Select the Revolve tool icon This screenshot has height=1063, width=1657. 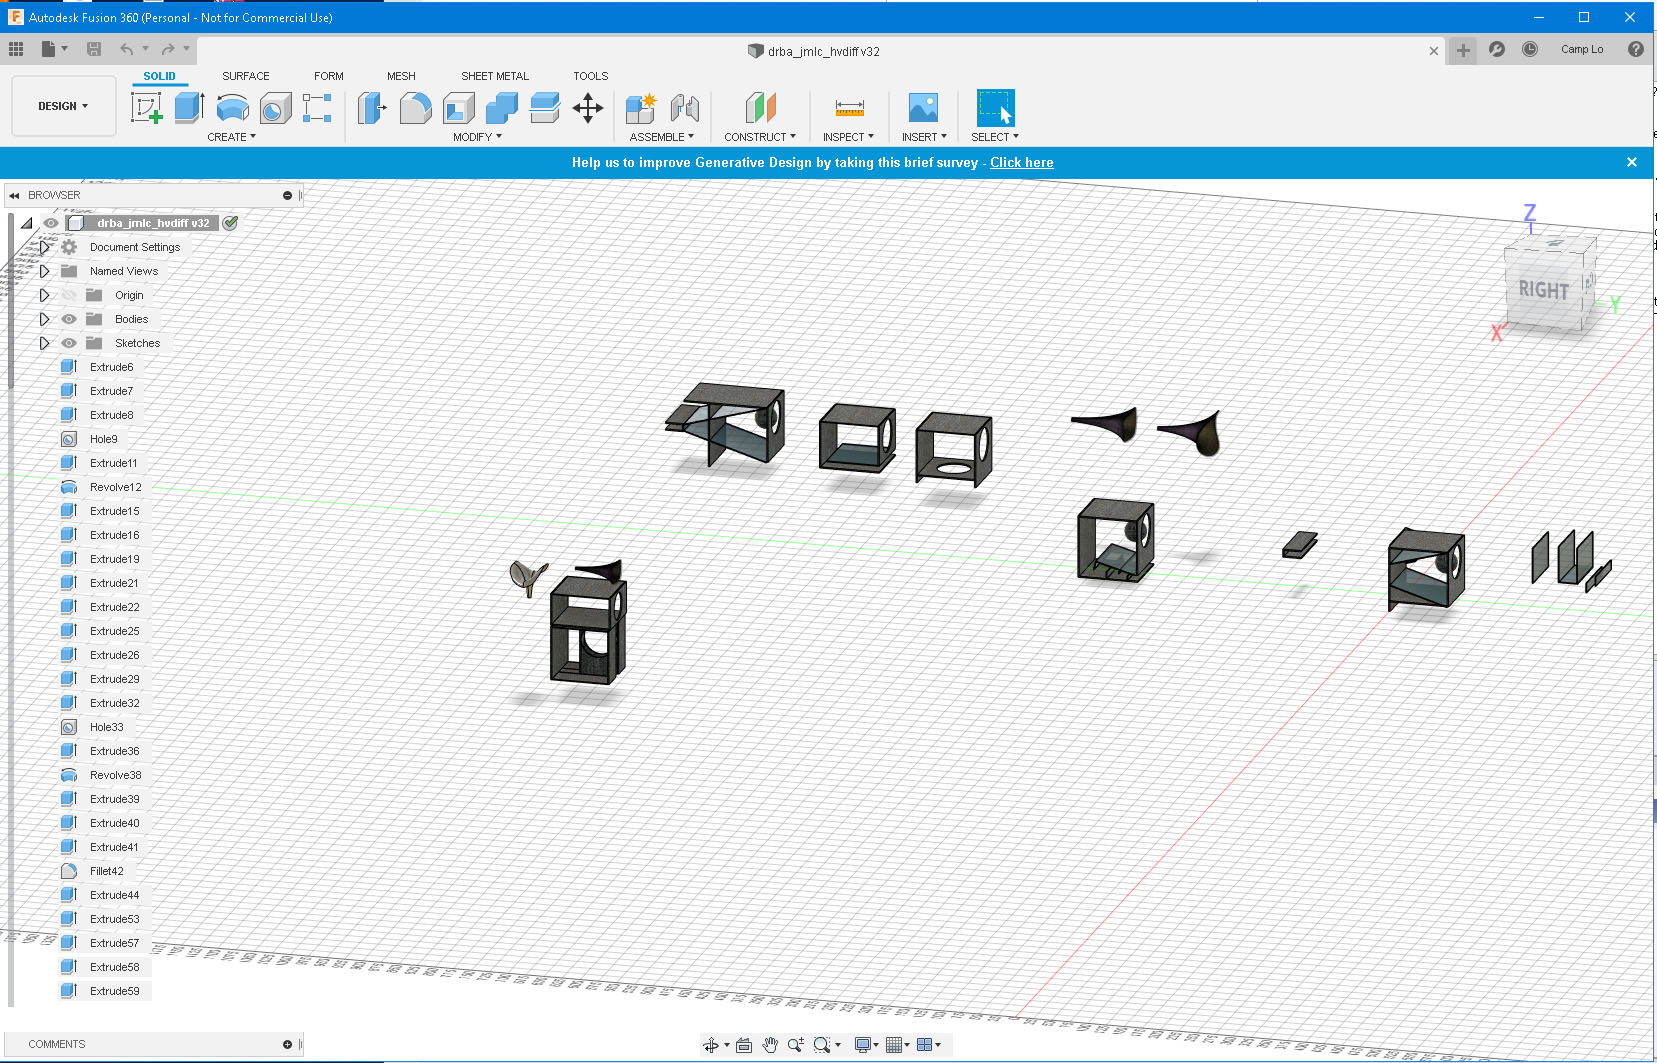232,108
